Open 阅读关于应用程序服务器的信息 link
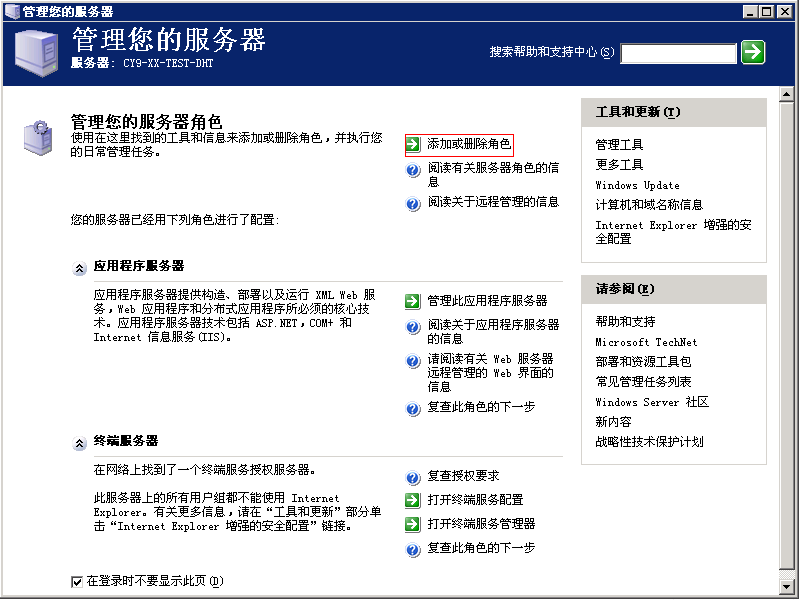The width and height of the screenshot is (799, 600). [x=493, y=331]
